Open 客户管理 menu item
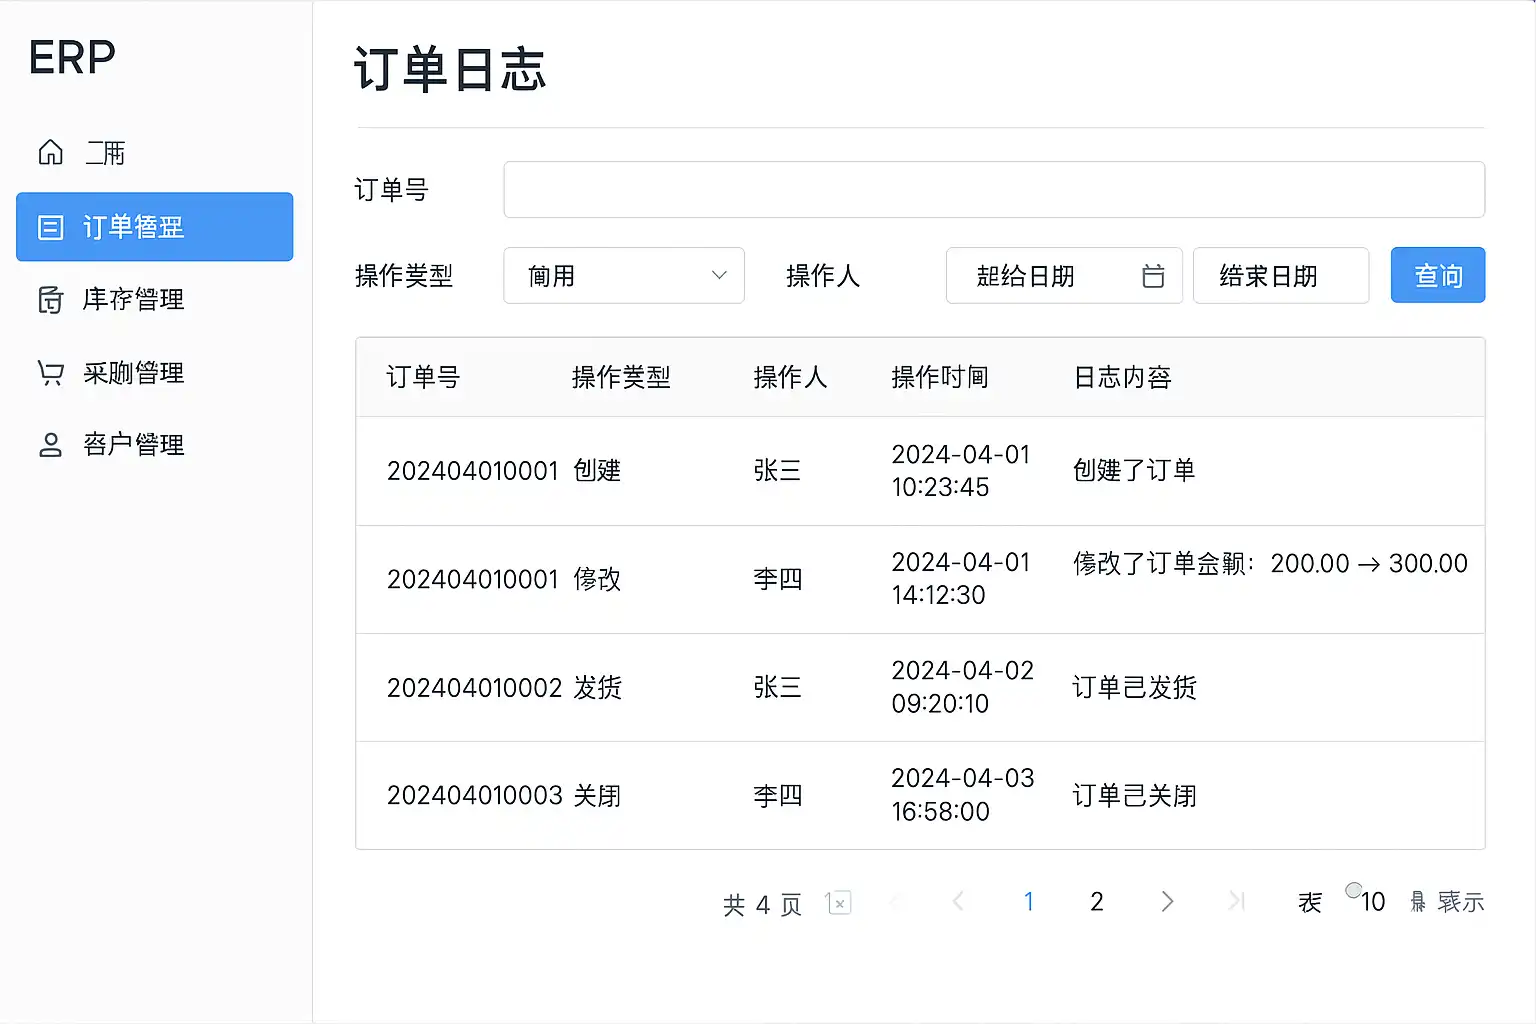 [x=133, y=445]
